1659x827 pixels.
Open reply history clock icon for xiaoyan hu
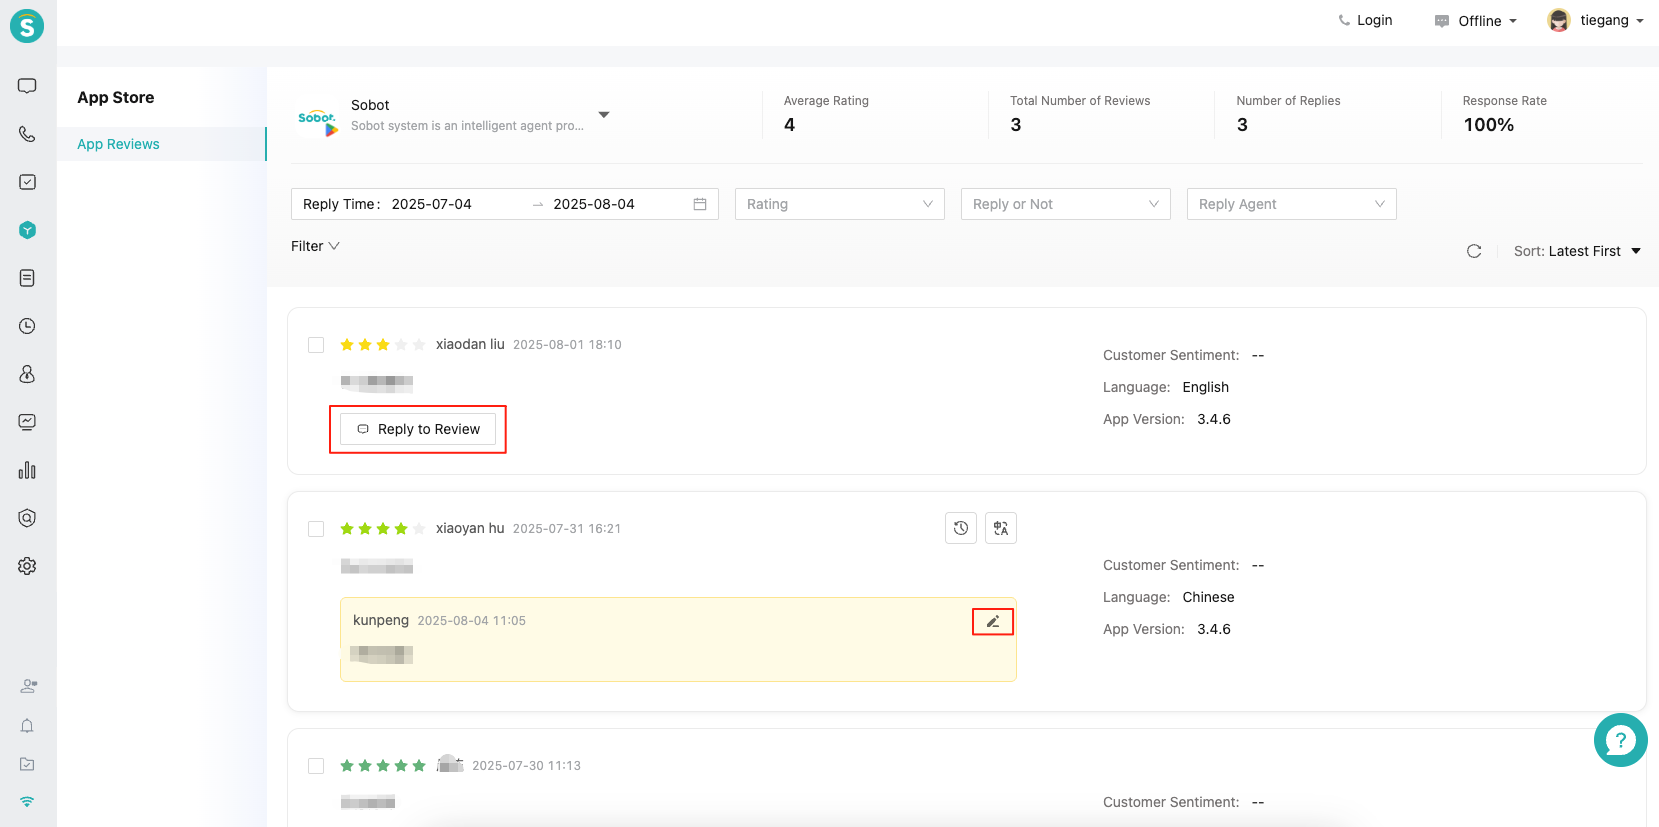(x=961, y=528)
